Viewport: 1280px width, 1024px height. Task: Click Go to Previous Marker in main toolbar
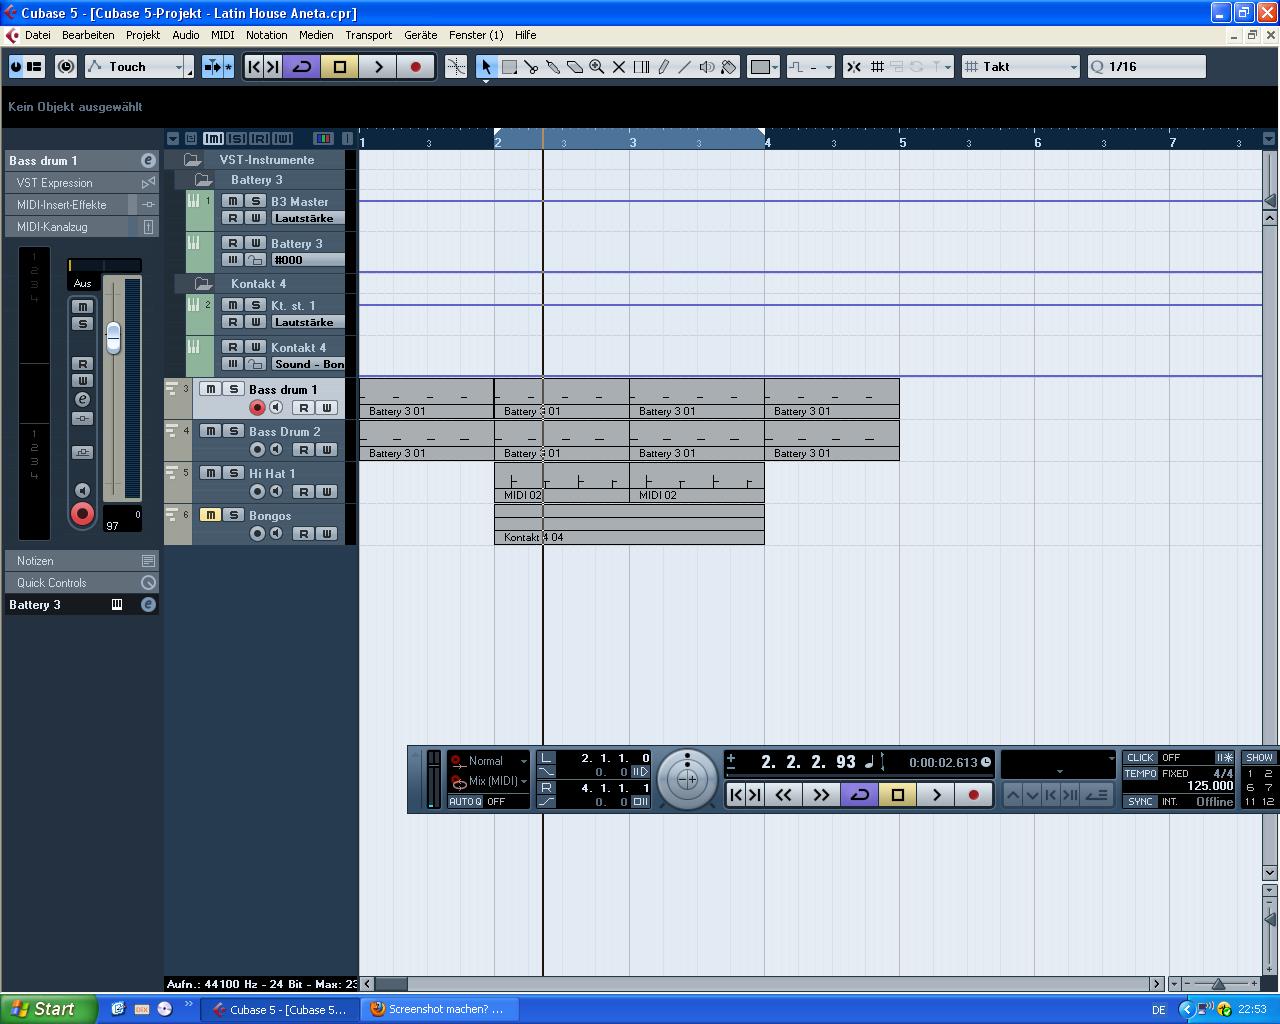[x=254, y=67]
